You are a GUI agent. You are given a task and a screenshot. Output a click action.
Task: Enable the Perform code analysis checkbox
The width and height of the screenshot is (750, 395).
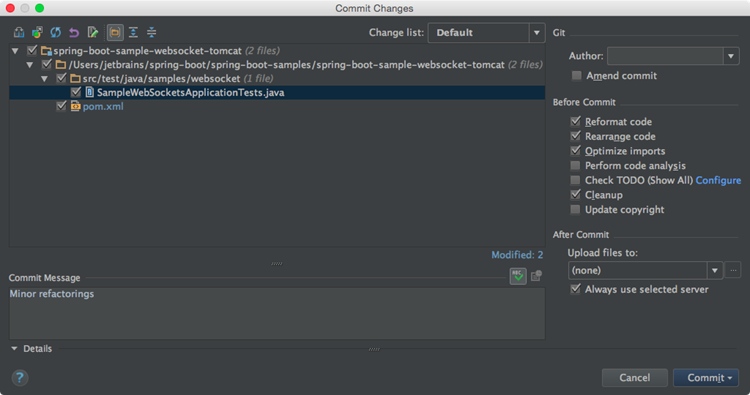pyautogui.click(x=575, y=165)
